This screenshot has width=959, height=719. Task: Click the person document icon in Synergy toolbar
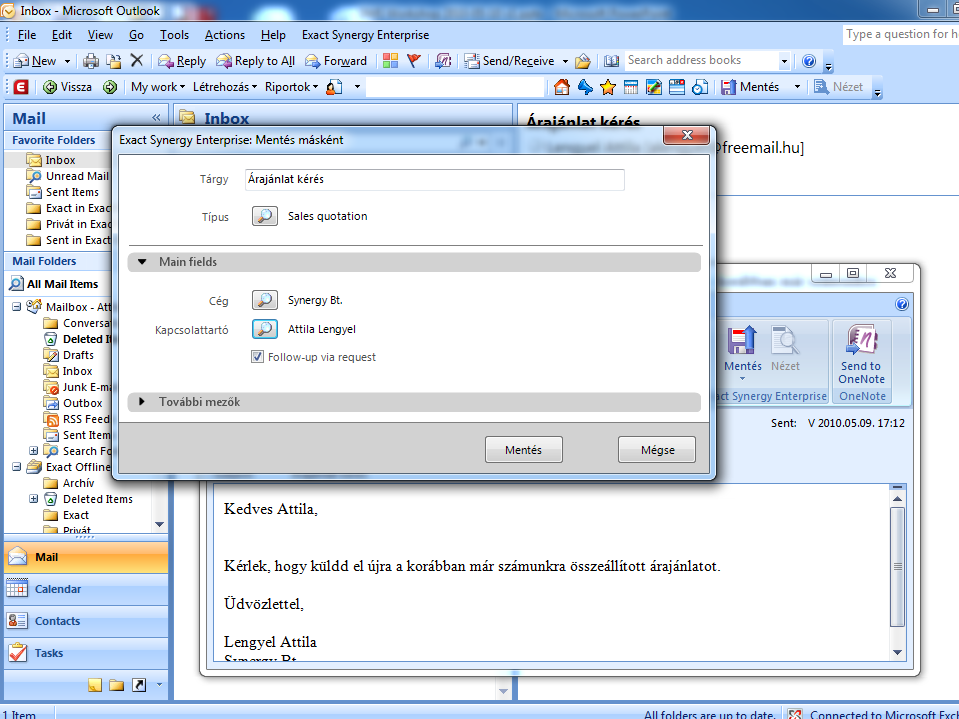click(x=334, y=87)
